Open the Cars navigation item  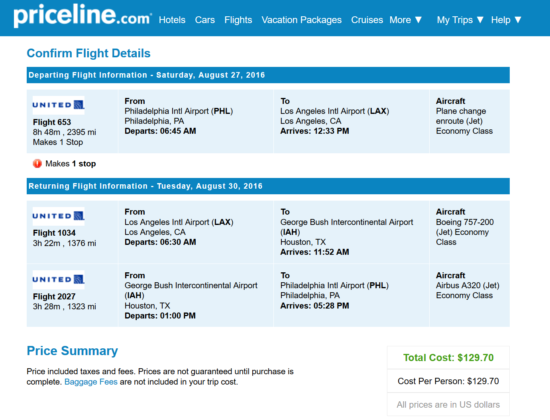click(x=205, y=20)
